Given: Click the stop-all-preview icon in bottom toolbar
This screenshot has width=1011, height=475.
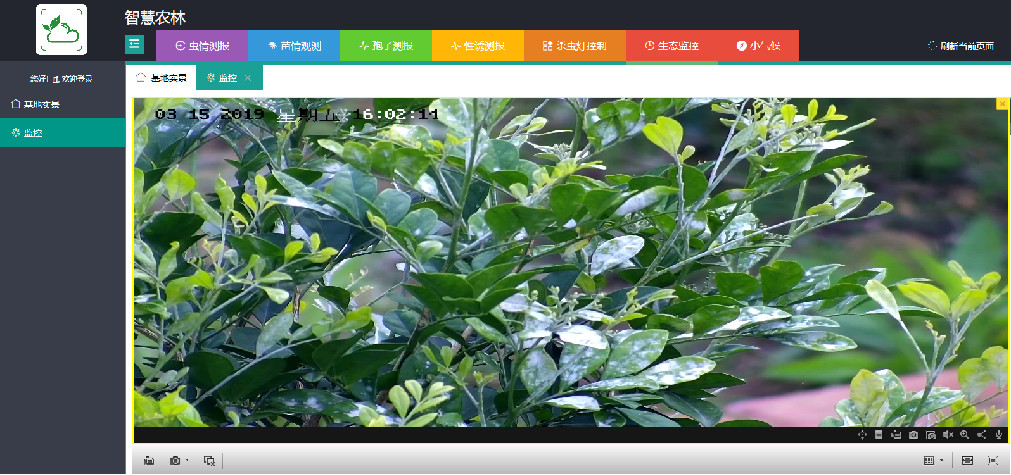Looking at the screenshot, I should (209, 461).
